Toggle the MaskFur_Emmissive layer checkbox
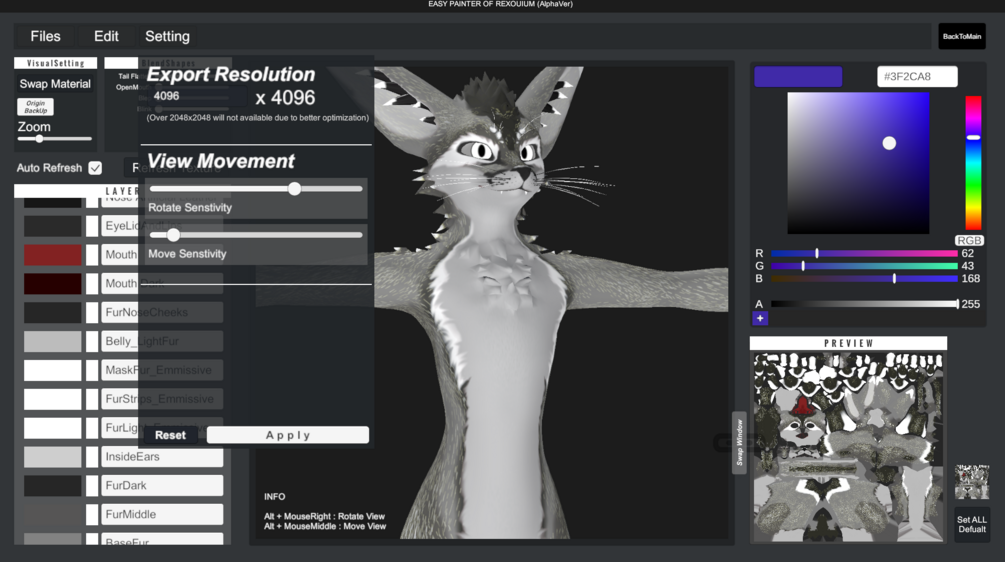Viewport: 1005px width, 562px height. coord(92,370)
